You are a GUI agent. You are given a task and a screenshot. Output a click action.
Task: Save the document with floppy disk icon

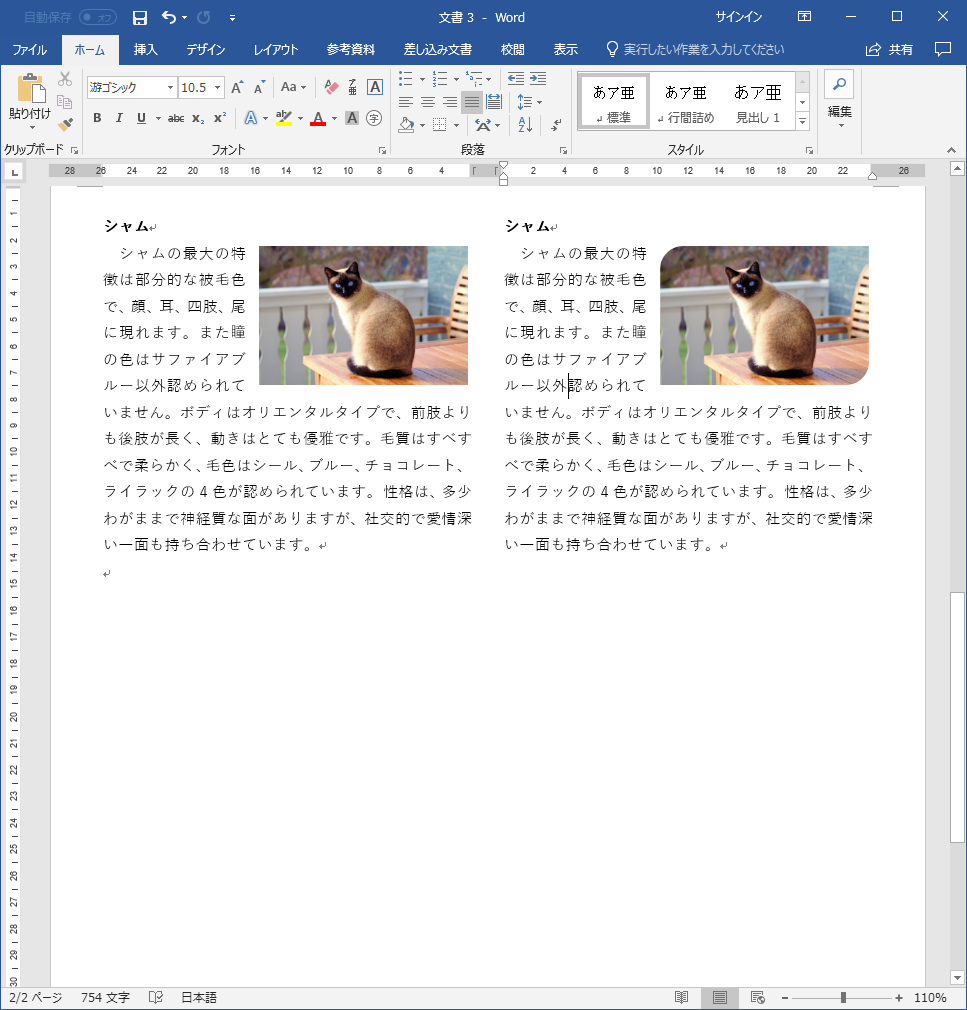pyautogui.click(x=140, y=17)
